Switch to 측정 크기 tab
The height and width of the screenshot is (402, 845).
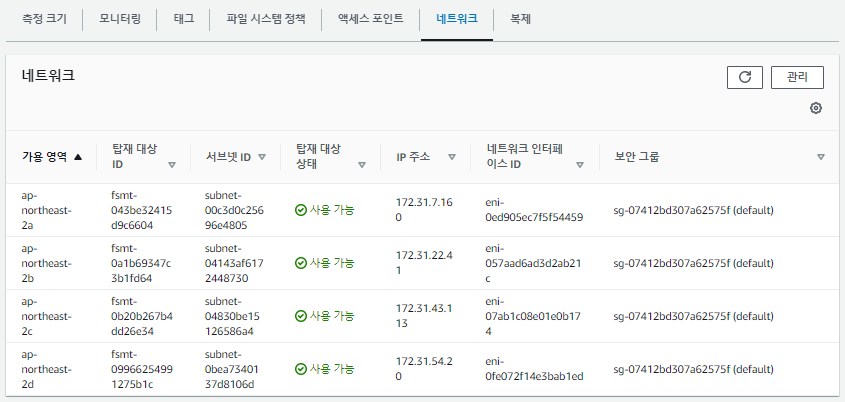pos(44,19)
